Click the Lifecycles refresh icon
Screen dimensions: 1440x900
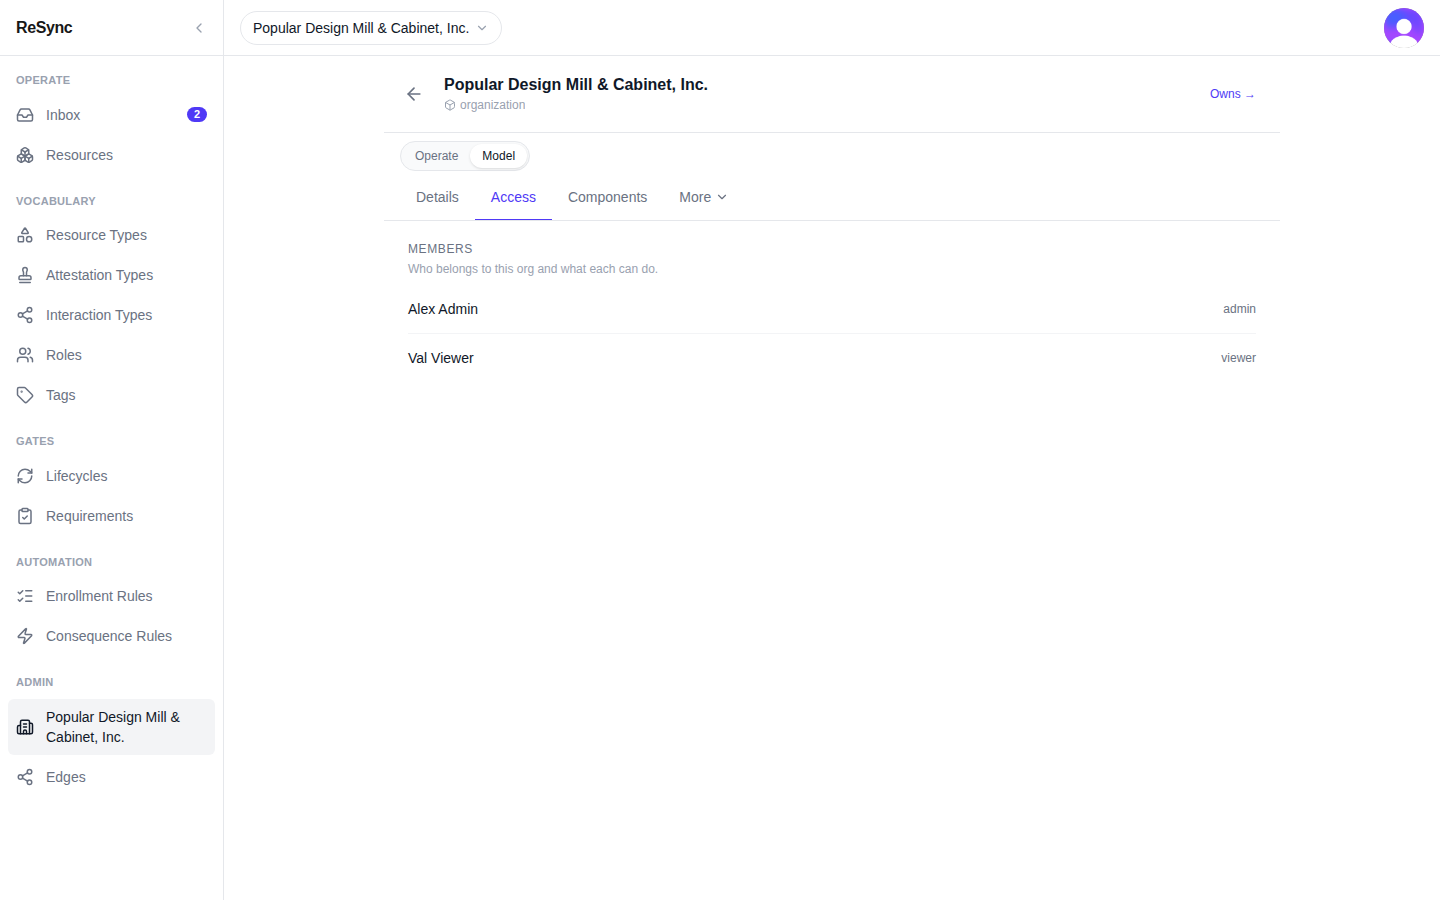(25, 476)
